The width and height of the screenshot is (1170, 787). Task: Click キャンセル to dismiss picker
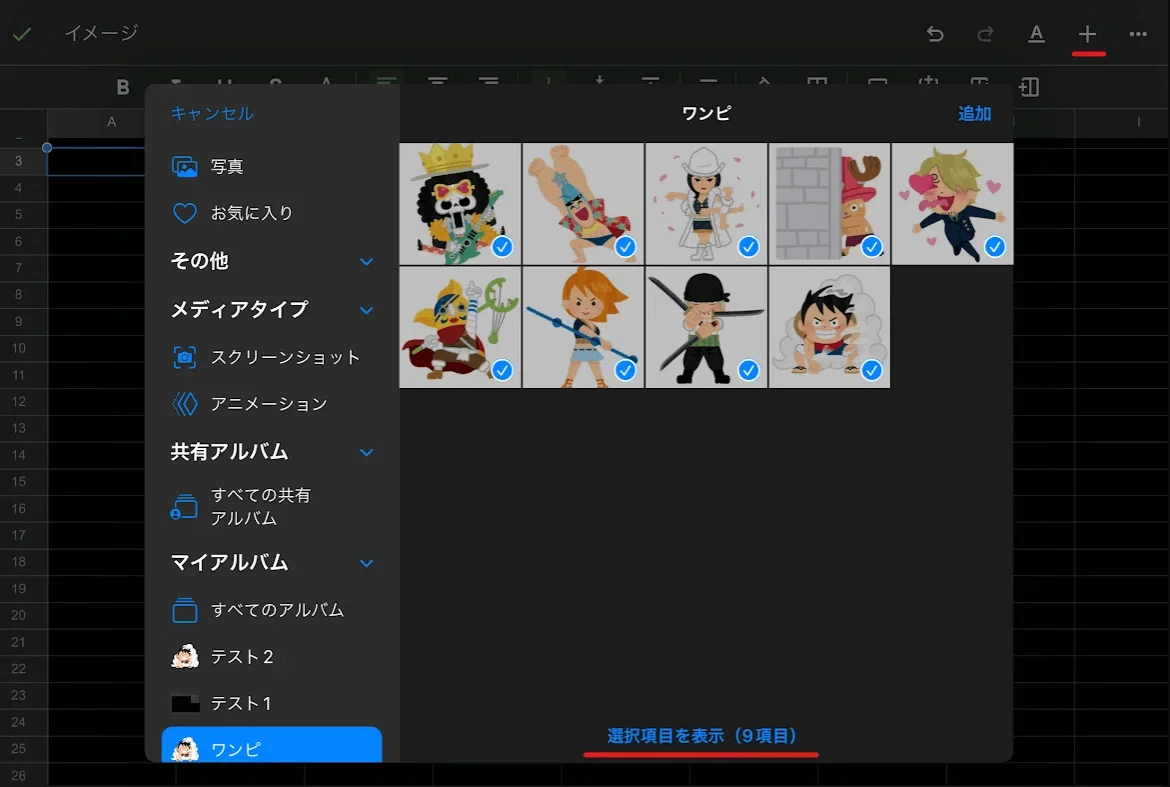212,113
